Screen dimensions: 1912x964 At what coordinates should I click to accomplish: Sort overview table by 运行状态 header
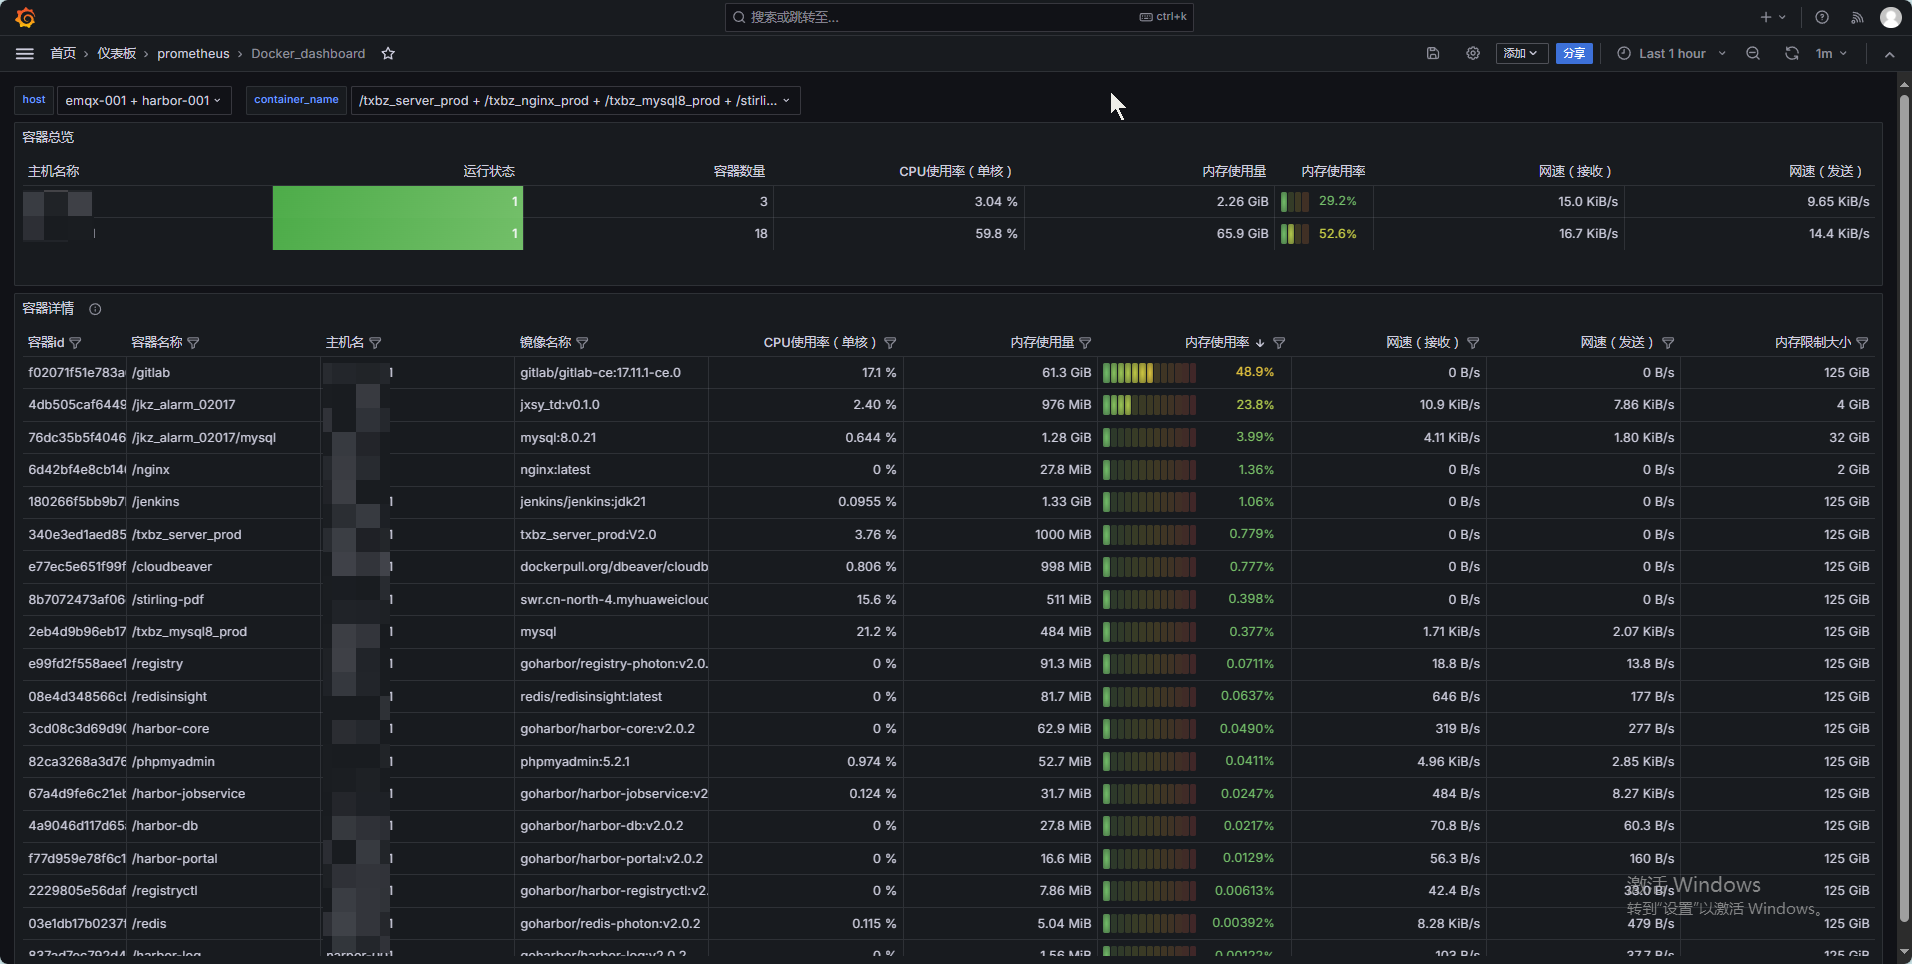489,172
